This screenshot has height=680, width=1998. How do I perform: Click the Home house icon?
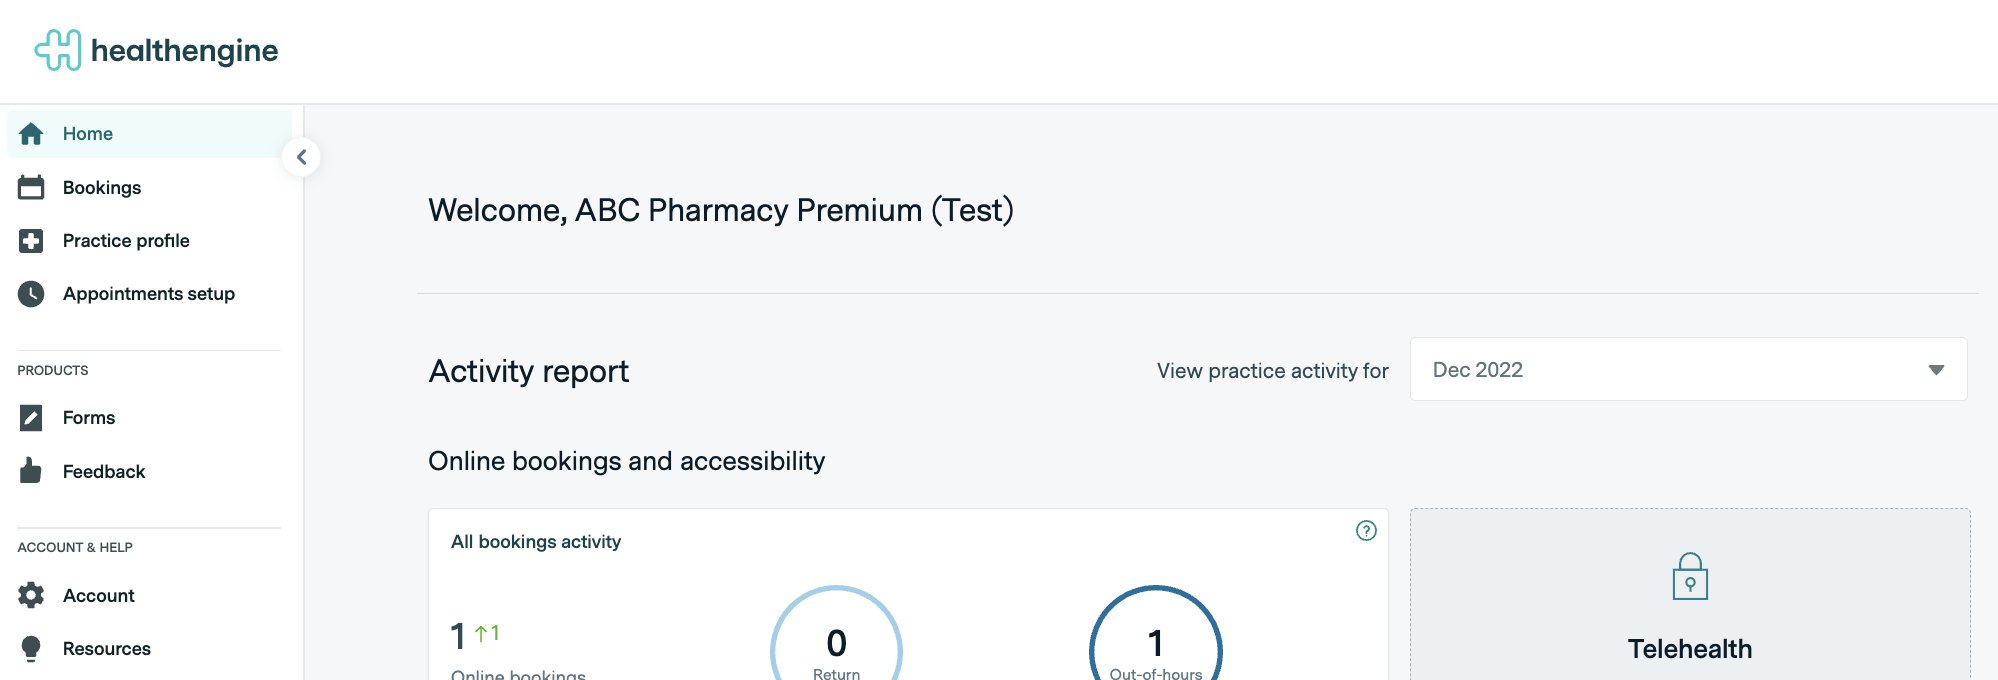(31, 134)
